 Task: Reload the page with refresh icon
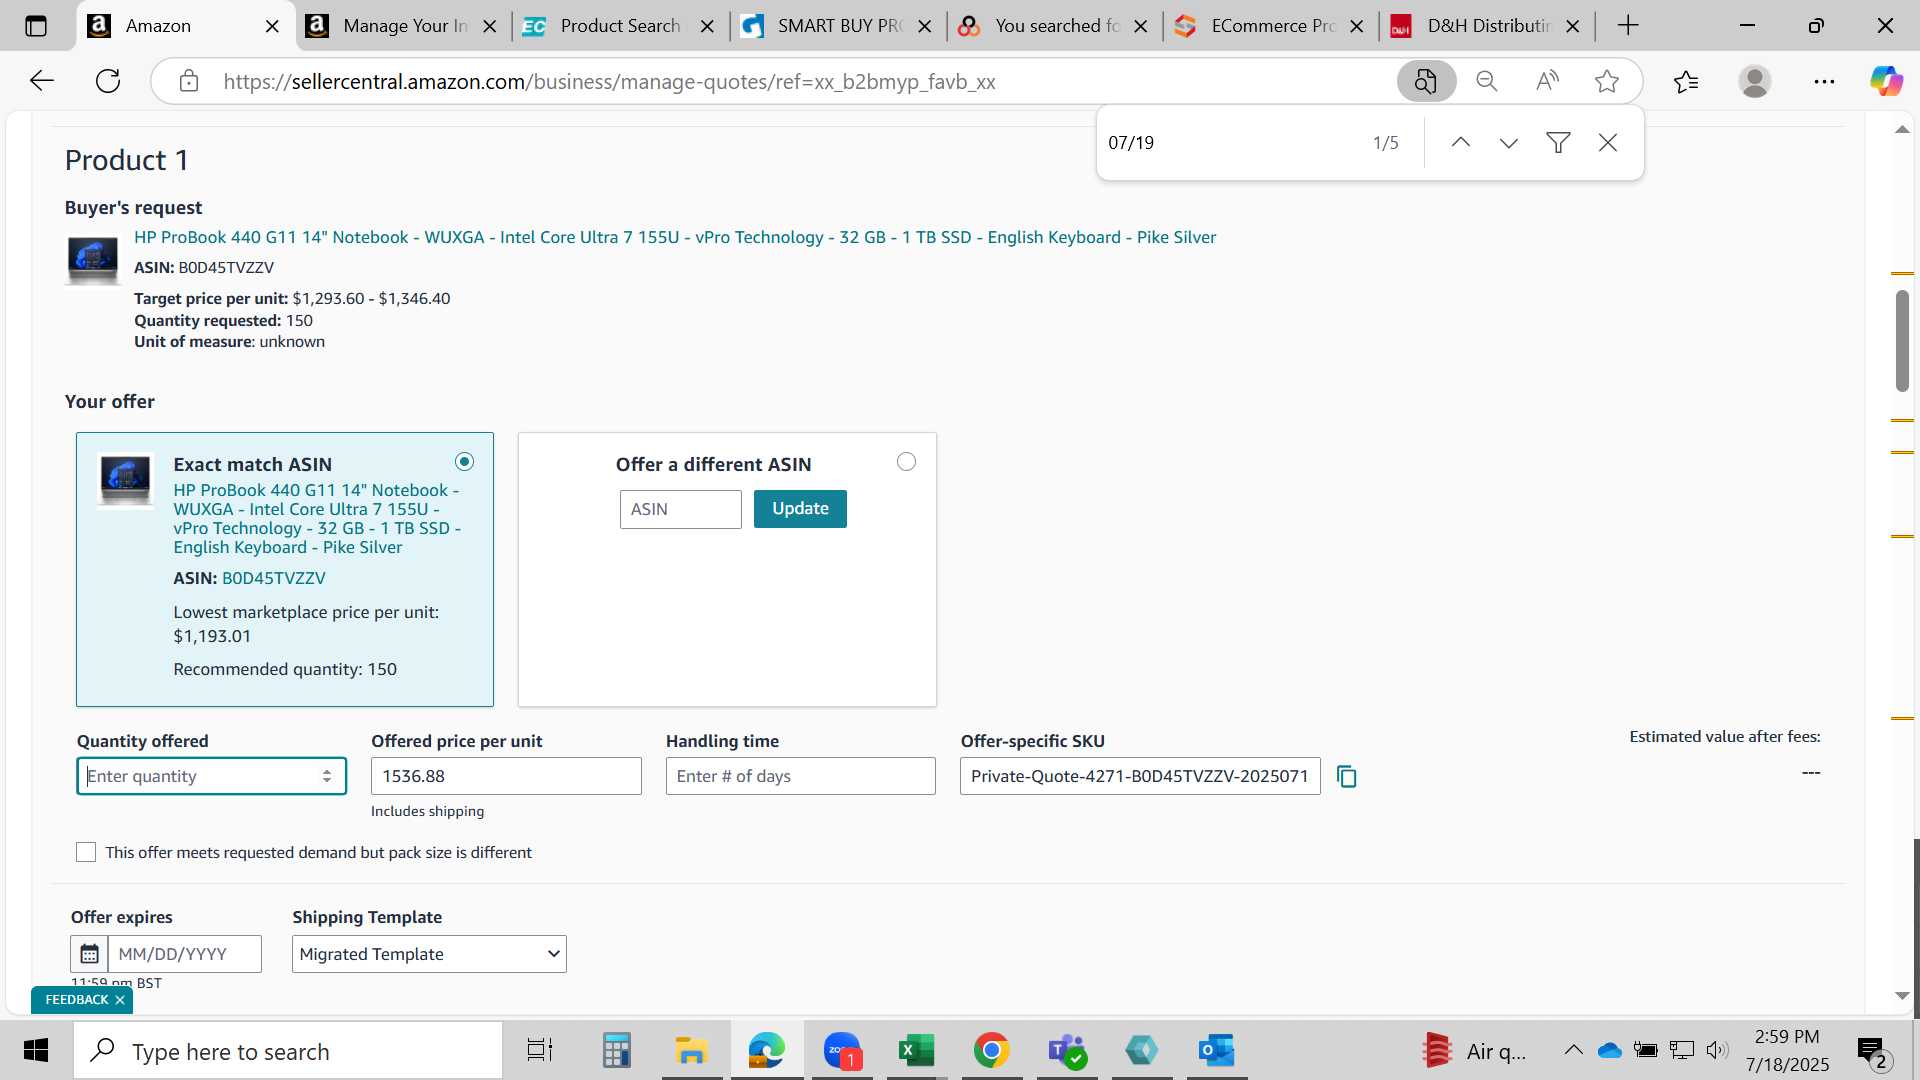click(x=108, y=81)
